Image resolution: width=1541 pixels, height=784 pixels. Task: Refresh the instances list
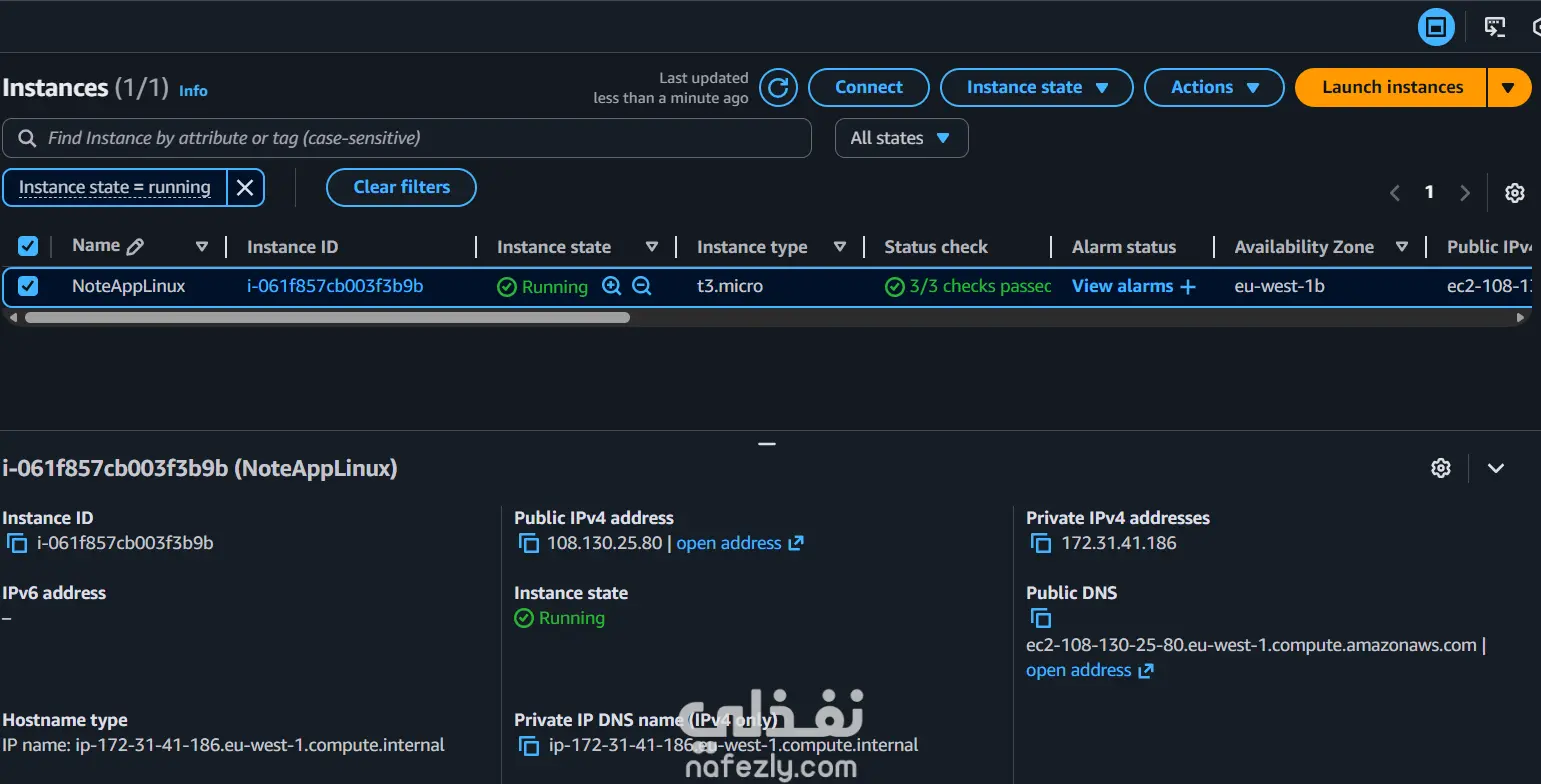(778, 87)
